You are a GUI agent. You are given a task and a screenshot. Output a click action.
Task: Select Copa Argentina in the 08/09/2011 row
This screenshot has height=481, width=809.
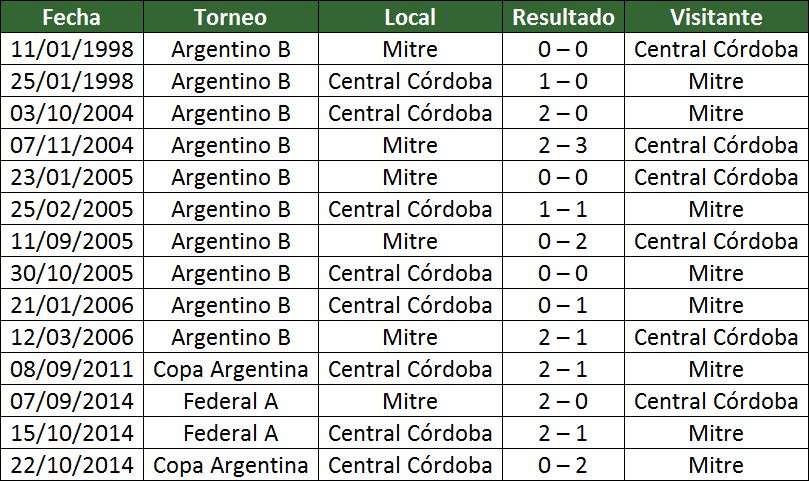230,369
